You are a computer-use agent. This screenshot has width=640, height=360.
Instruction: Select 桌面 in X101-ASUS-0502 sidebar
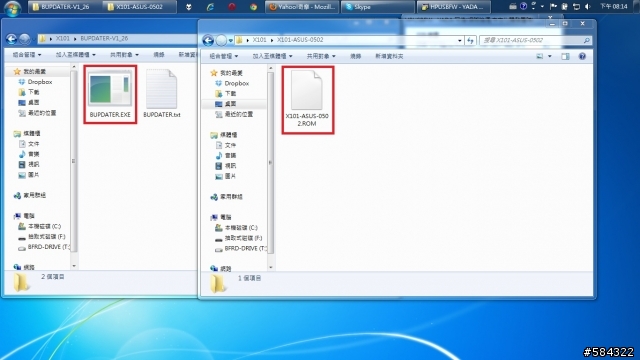[x=230, y=104]
